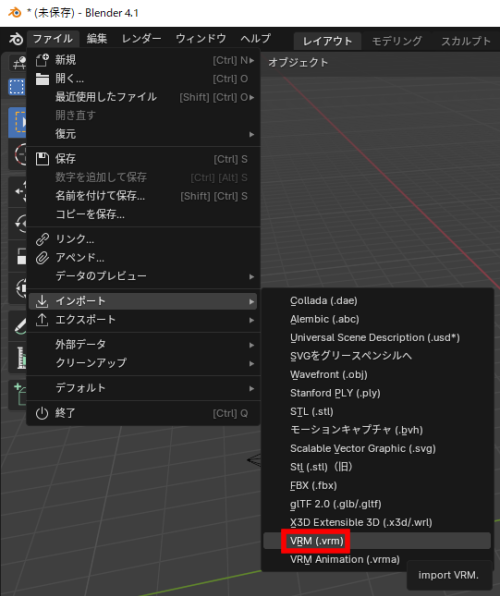Switch to the モデリング workspace tab
The width and height of the screenshot is (500, 596).
tap(397, 41)
